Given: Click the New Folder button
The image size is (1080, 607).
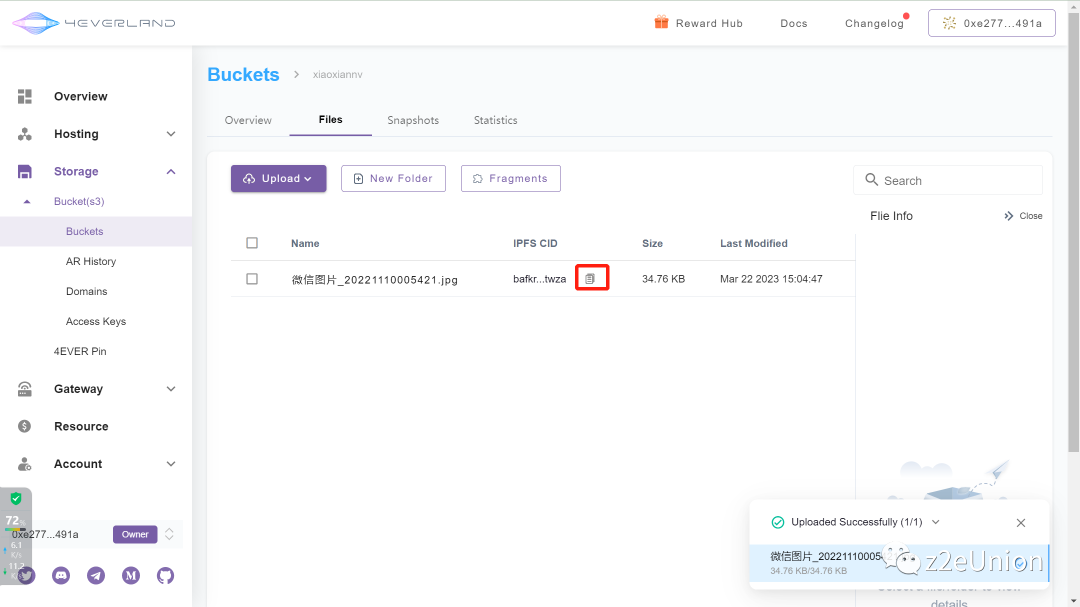Looking at the screenshot, I should pyautogui.click(x=393, y=179).
